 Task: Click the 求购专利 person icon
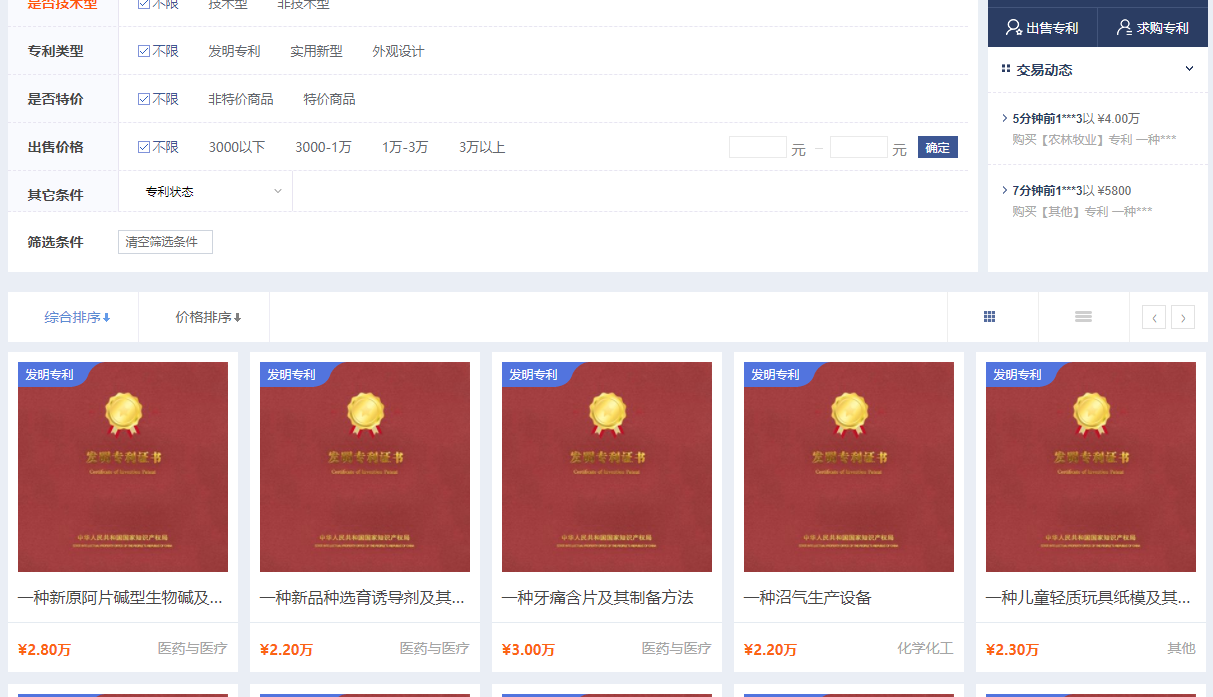[1124, 28]
